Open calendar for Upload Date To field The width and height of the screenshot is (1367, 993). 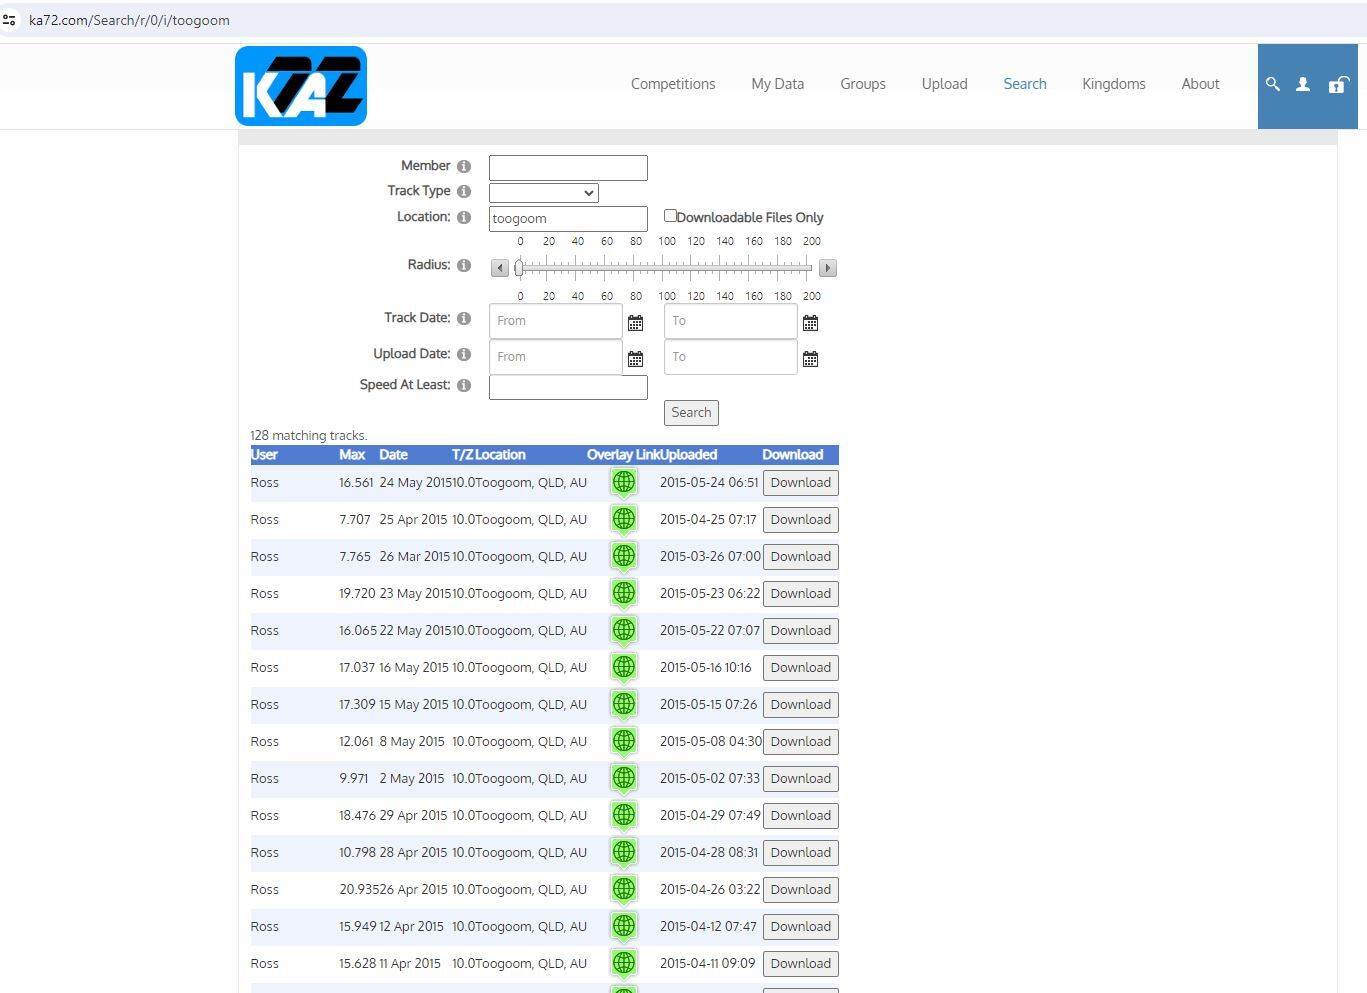810,359
